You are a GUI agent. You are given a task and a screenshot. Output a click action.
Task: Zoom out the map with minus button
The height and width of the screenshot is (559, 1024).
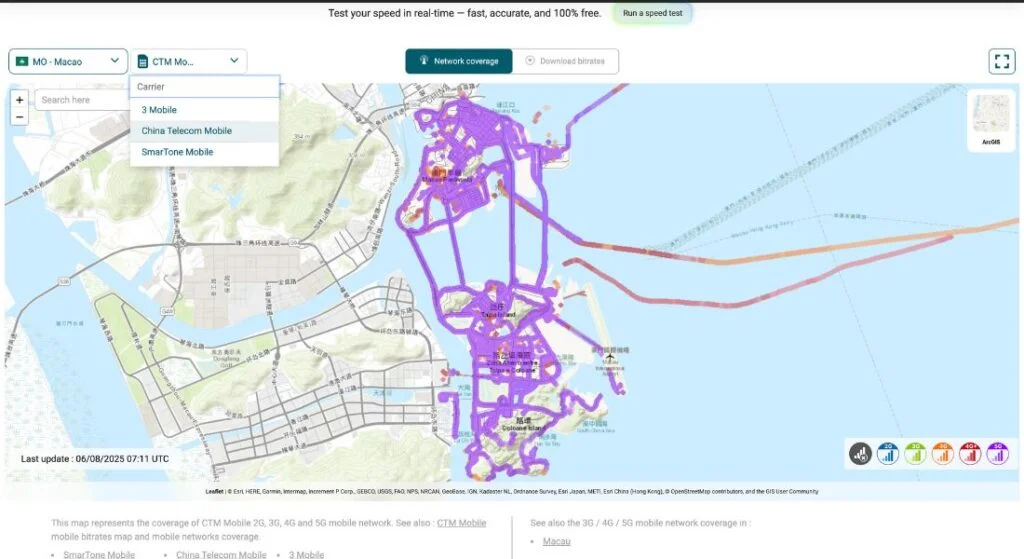tap(20, 117)
